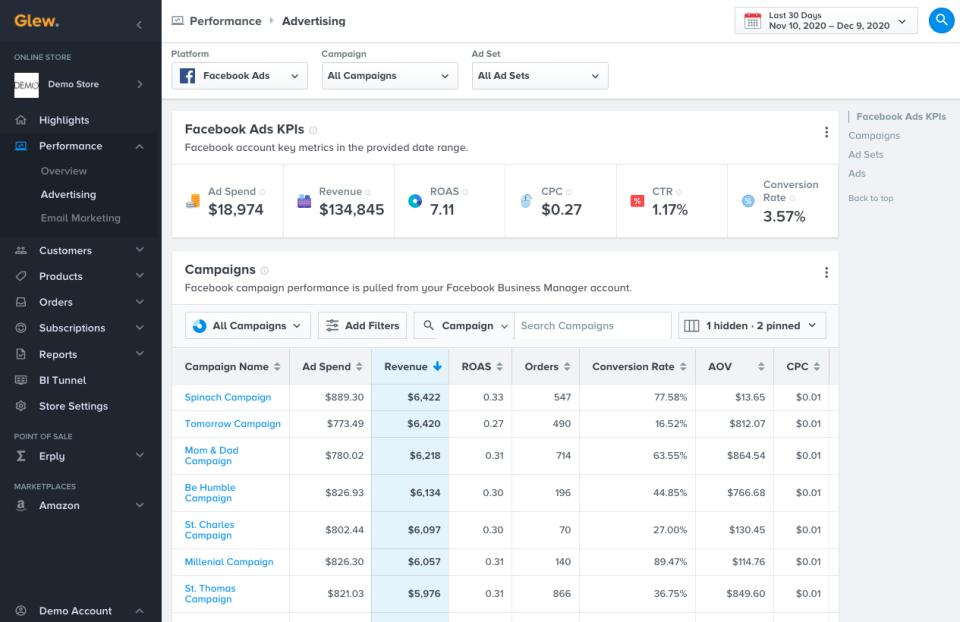
Task: Open BI Tunnel from the sidebar icon
Action: [21, 379]
